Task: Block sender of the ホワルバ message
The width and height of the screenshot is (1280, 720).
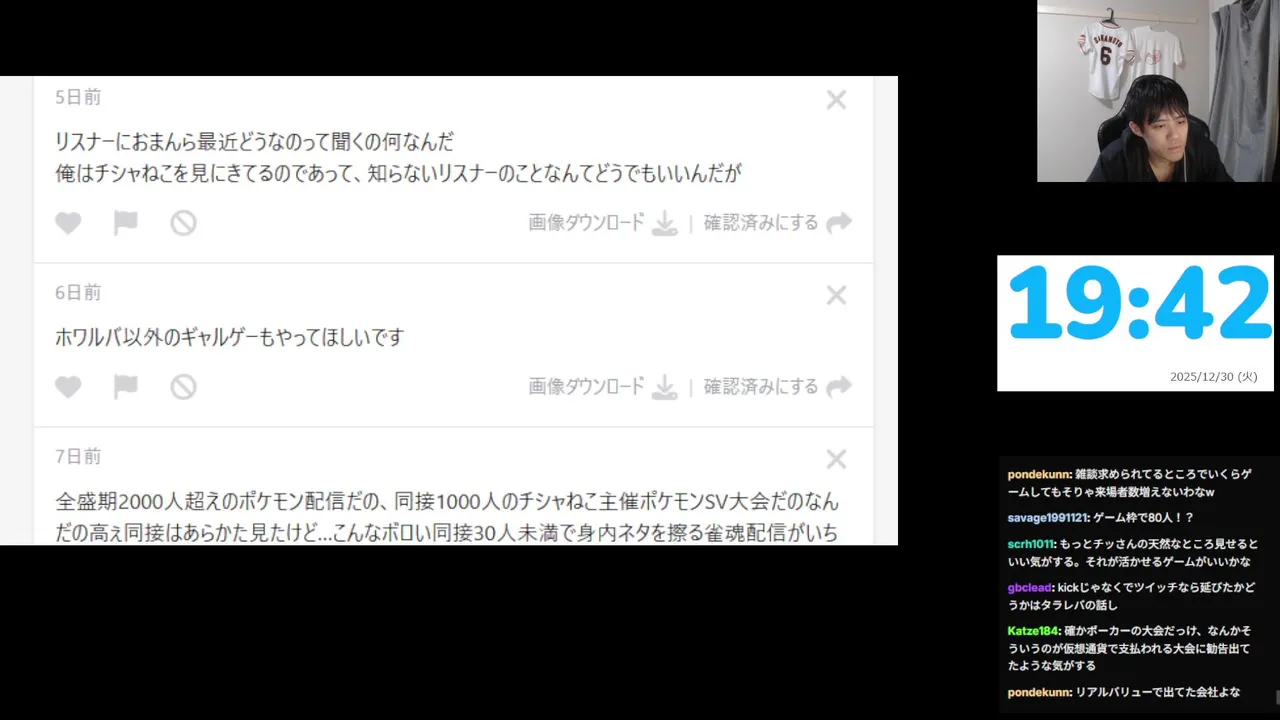Action: point(183,387)
